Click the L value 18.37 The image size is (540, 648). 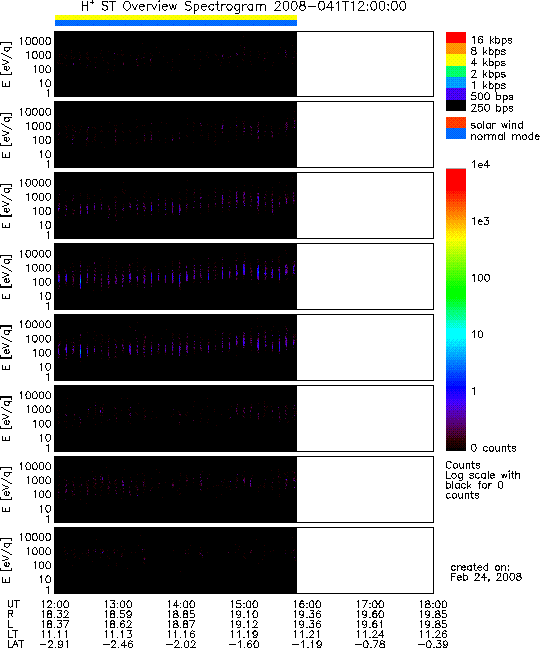point(55,624)
